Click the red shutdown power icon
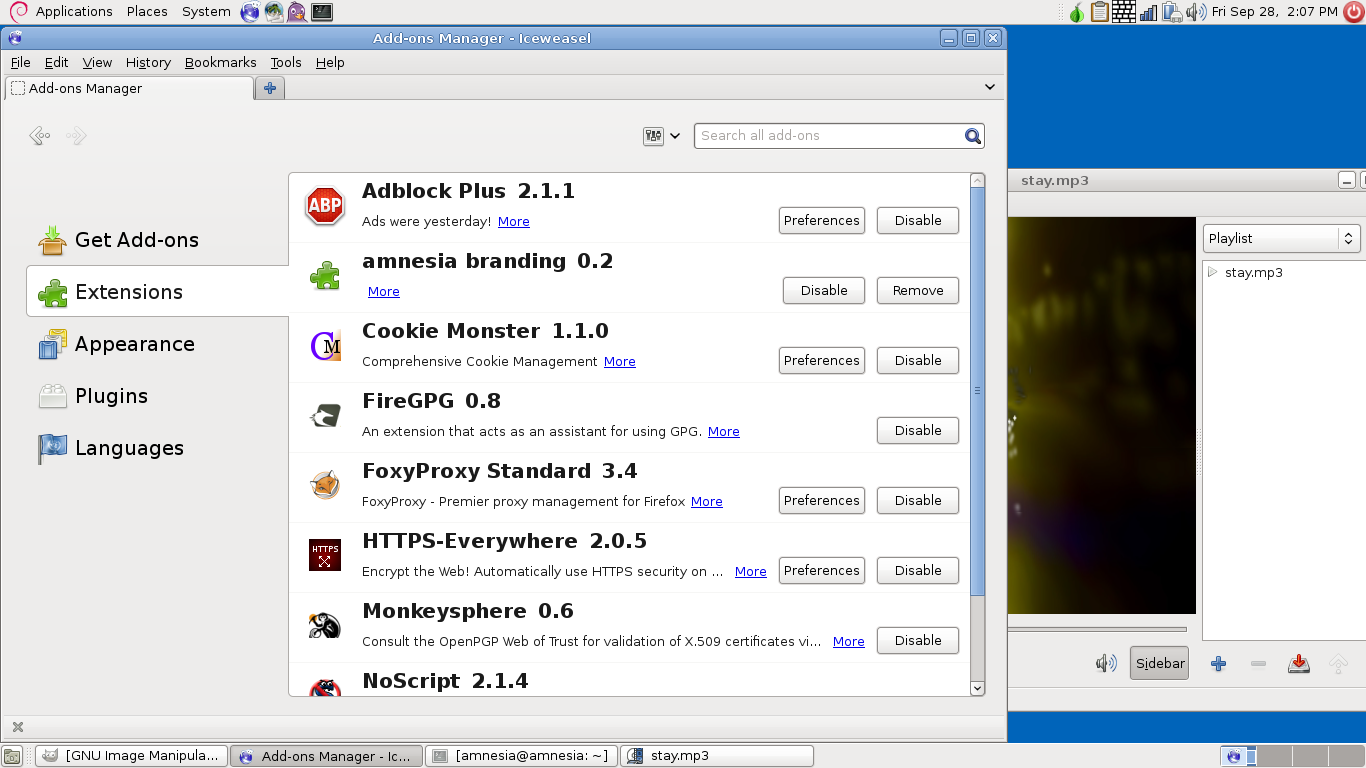Screen dimensions: 1366x768 (1354, 12)
